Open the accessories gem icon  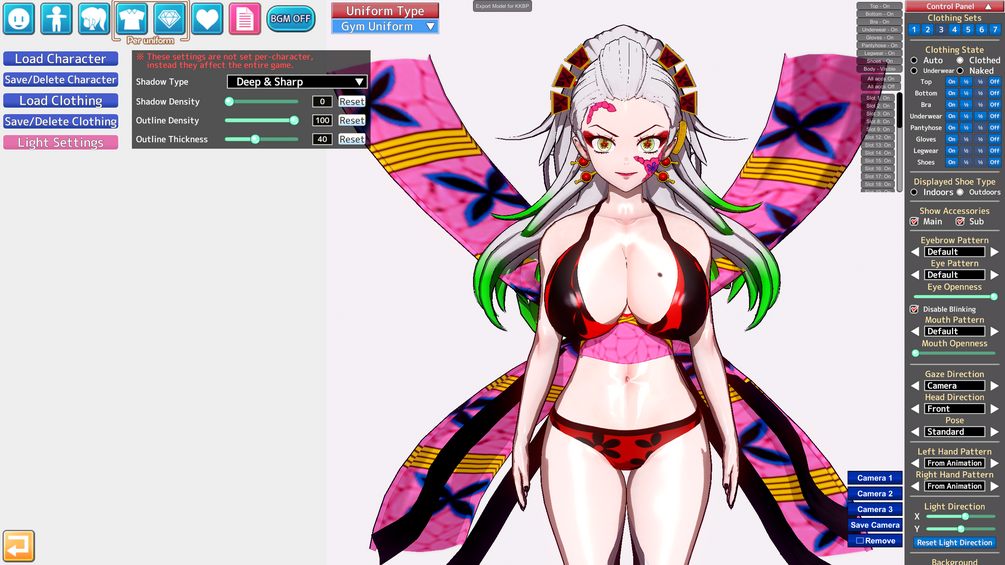pyautogui.click(x=169, y=19)
